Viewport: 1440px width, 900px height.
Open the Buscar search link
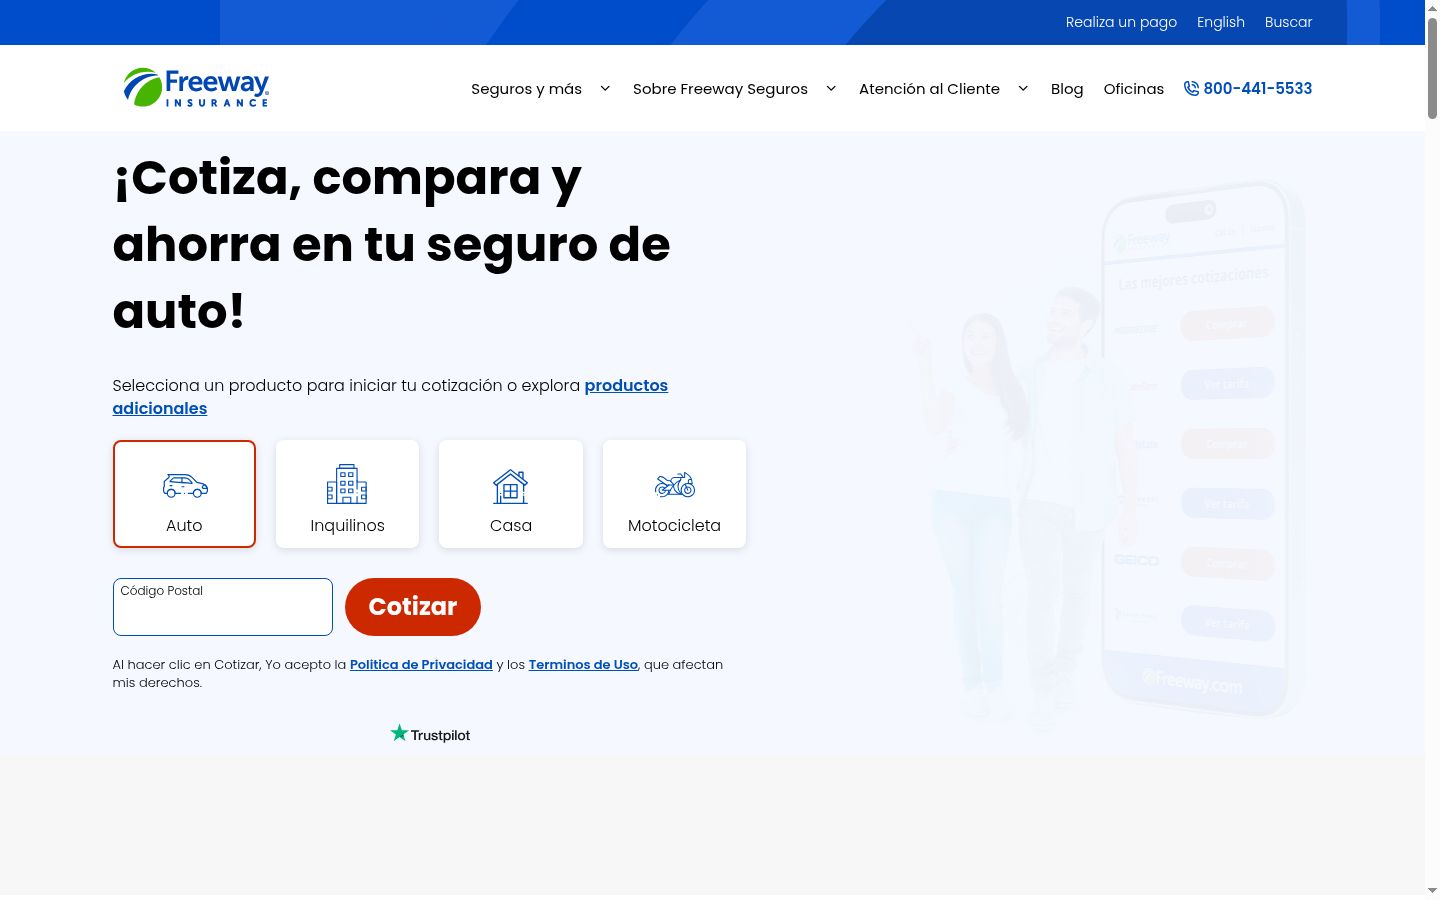point(1288,22)
